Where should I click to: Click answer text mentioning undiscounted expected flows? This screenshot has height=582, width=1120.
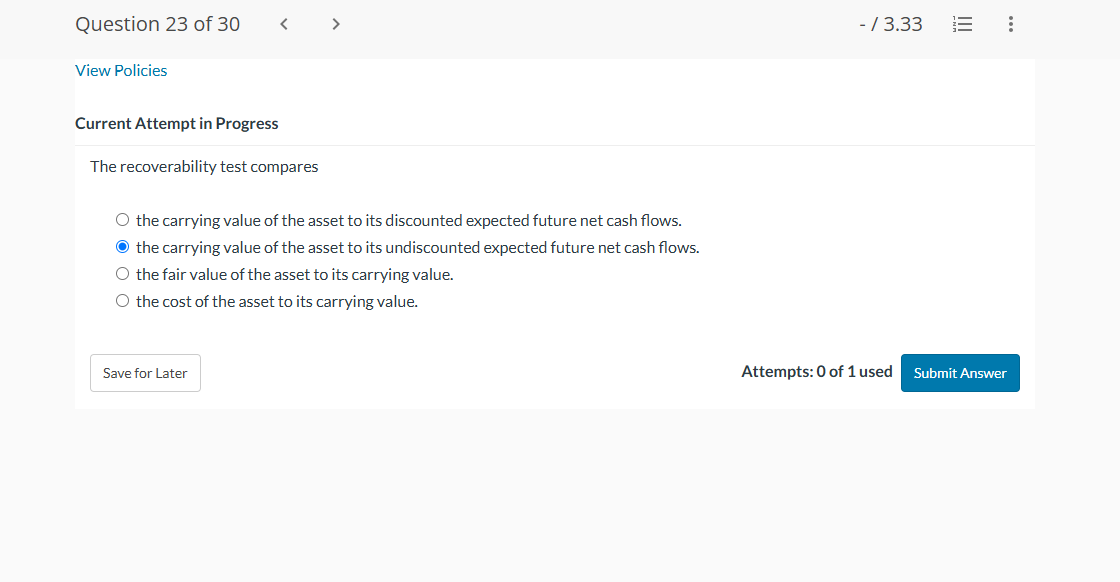[x=418, y=248]
